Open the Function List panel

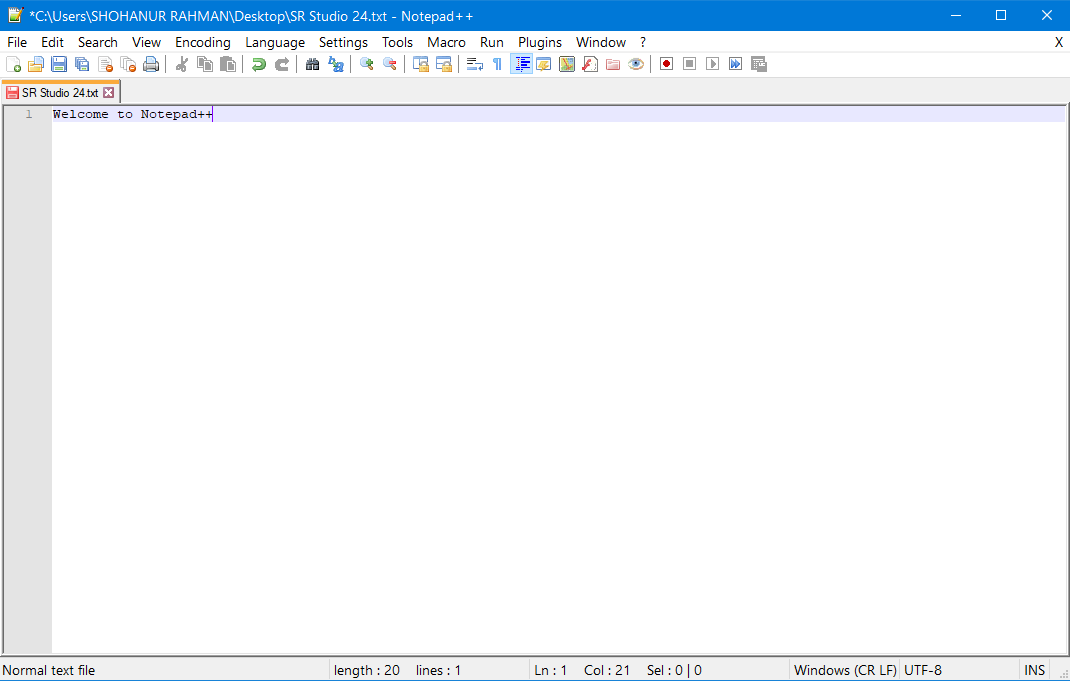[590, 64]
